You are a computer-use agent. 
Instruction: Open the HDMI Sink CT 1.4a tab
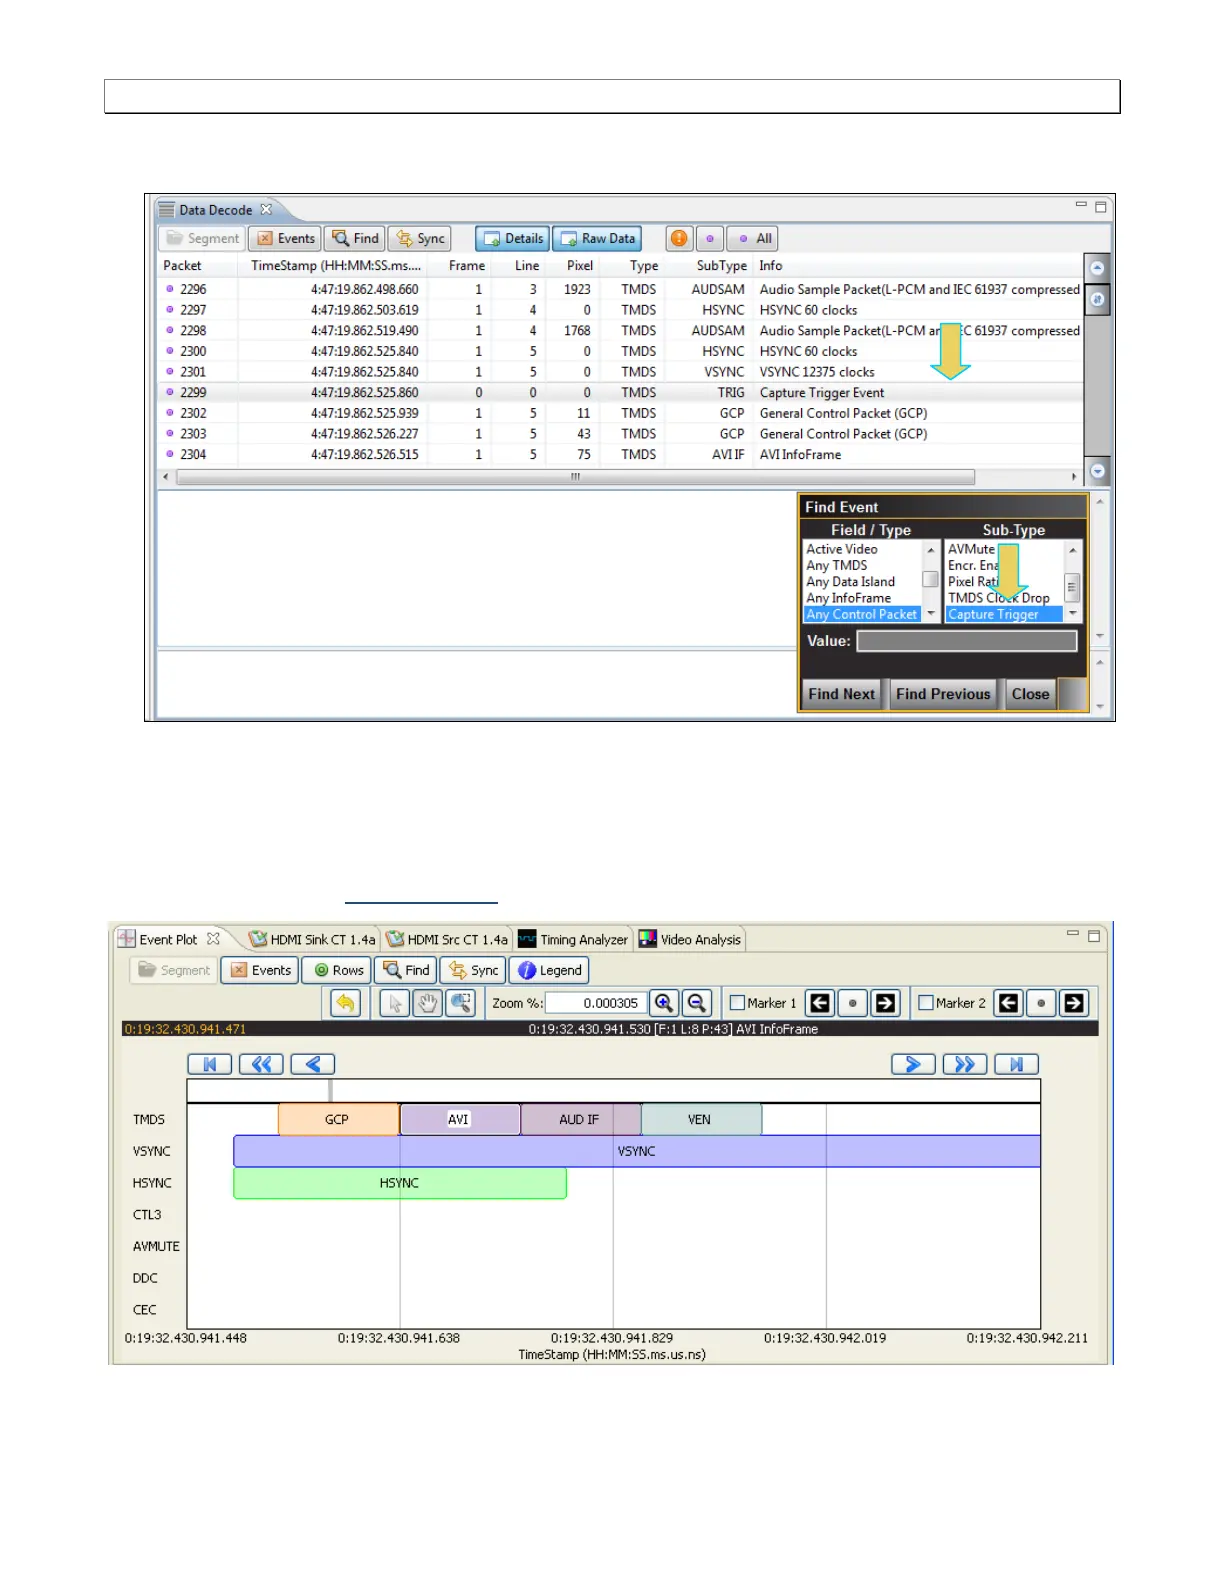312,940
